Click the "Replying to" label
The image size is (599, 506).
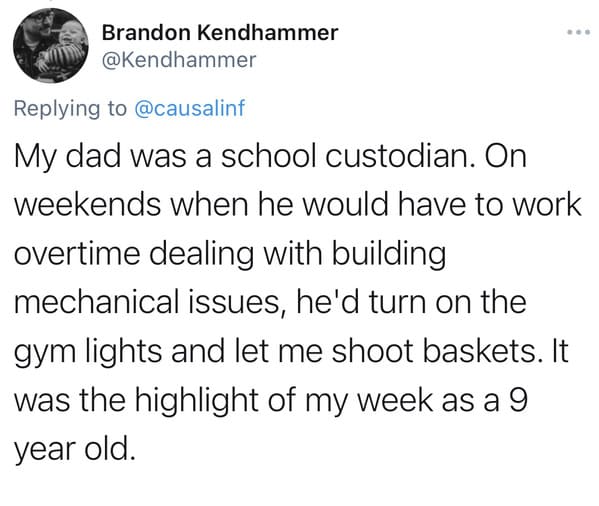click(x=70, y=108)
